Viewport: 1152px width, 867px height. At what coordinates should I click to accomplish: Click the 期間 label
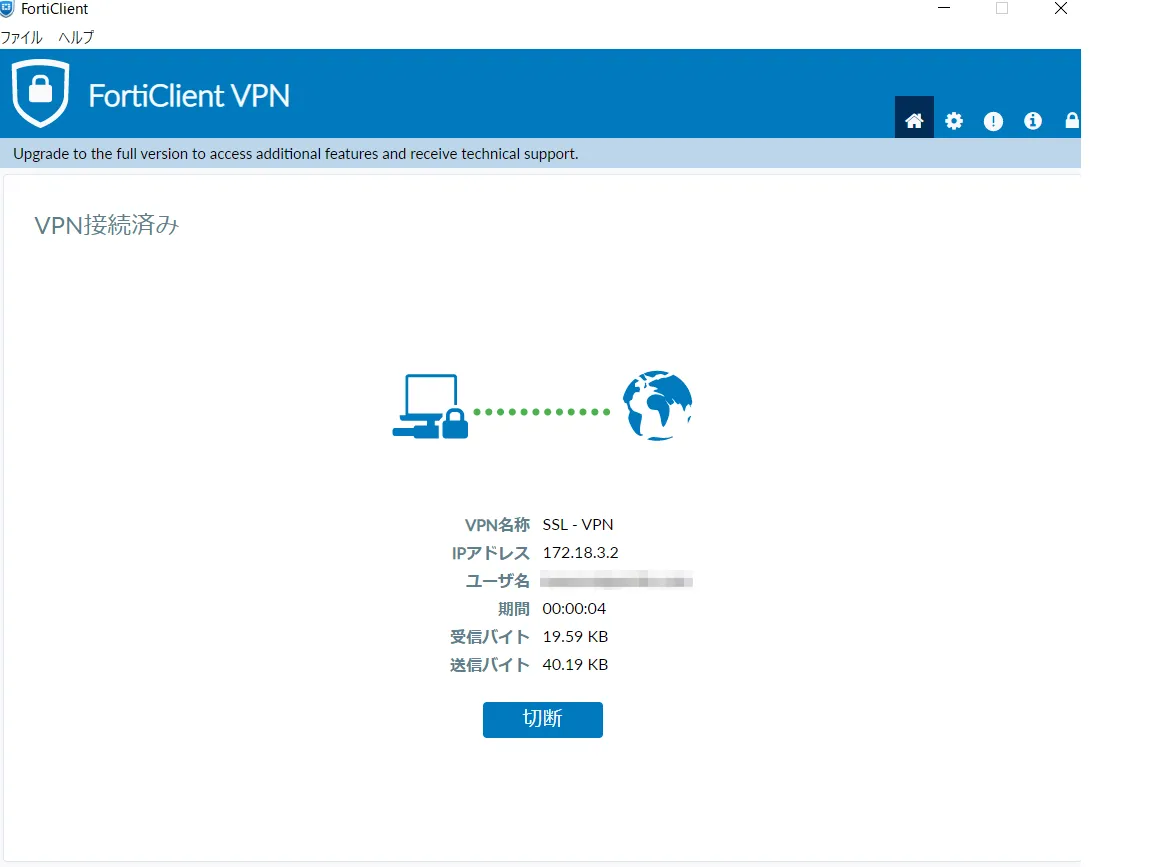(x=514, y=608)
